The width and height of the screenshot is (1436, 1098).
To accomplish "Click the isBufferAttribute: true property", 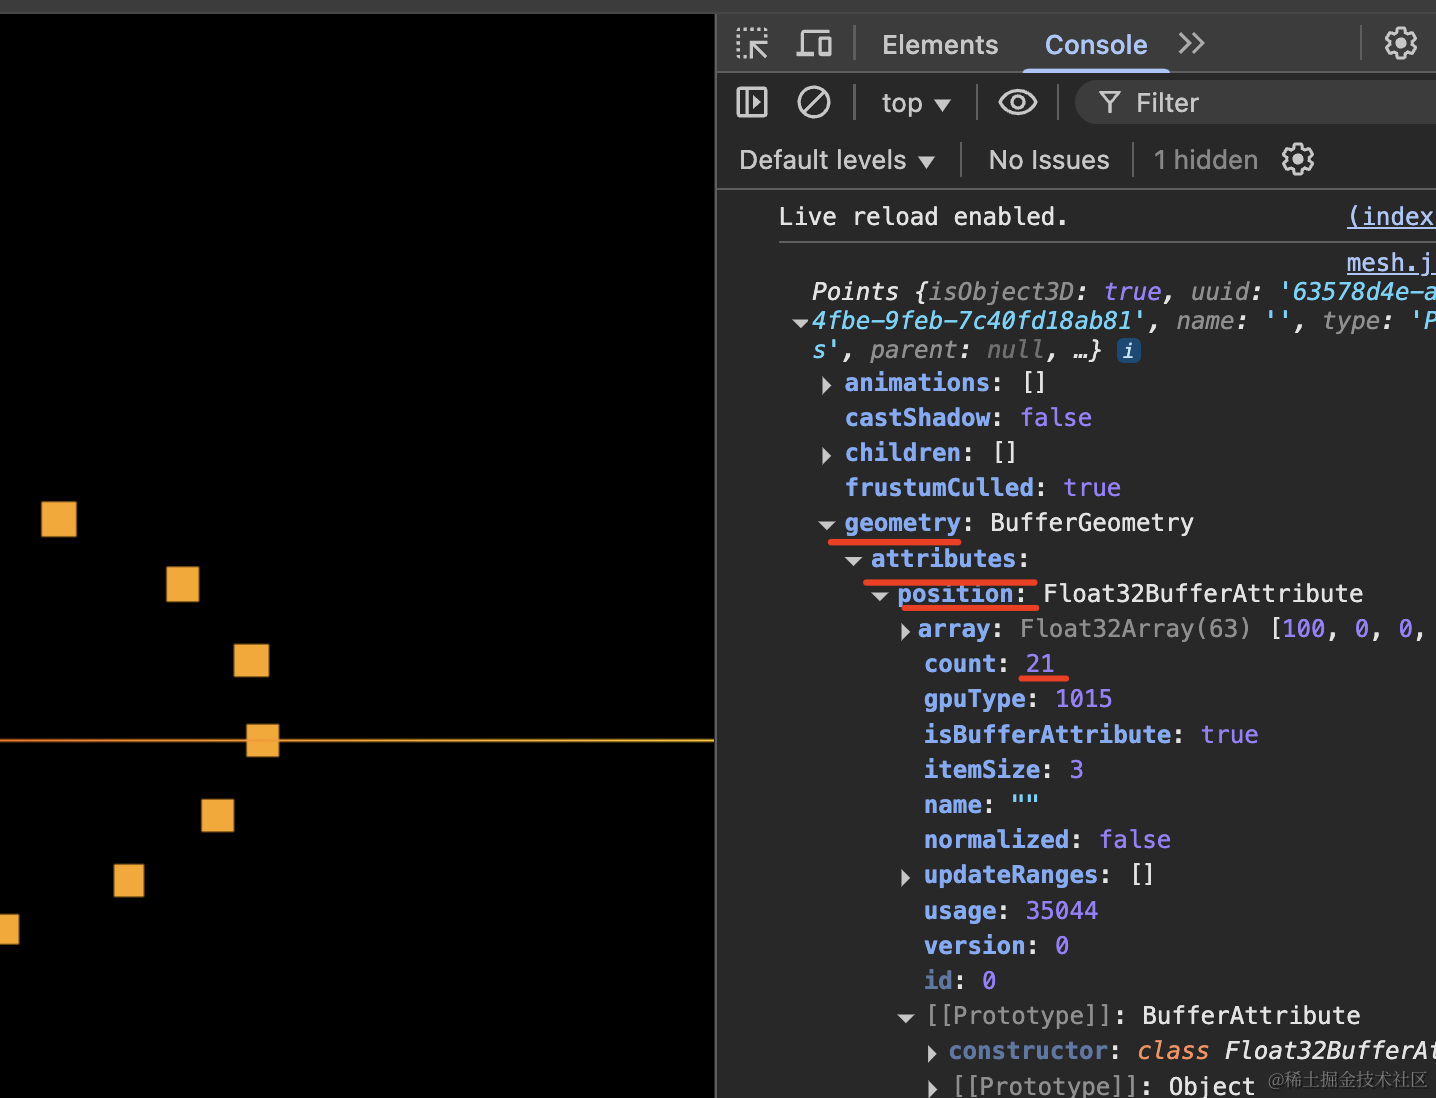I will [x=1091, y=734].
